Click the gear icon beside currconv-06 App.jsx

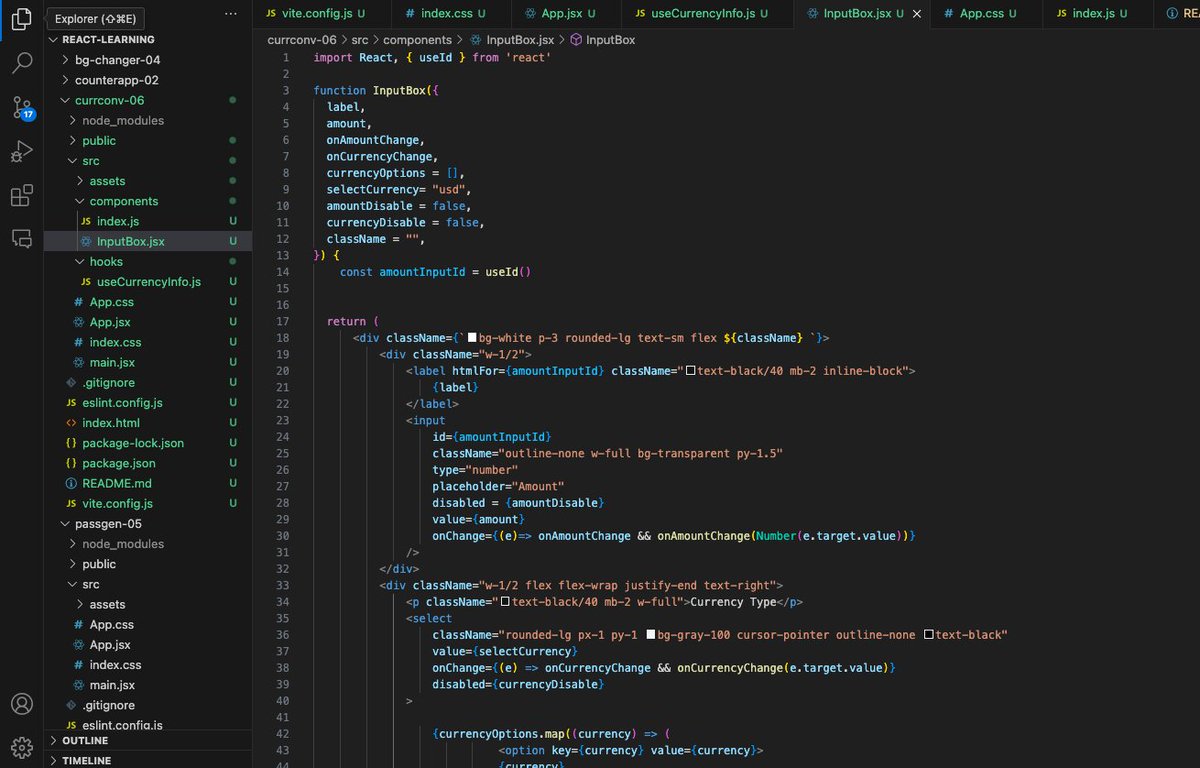point(79,322)
